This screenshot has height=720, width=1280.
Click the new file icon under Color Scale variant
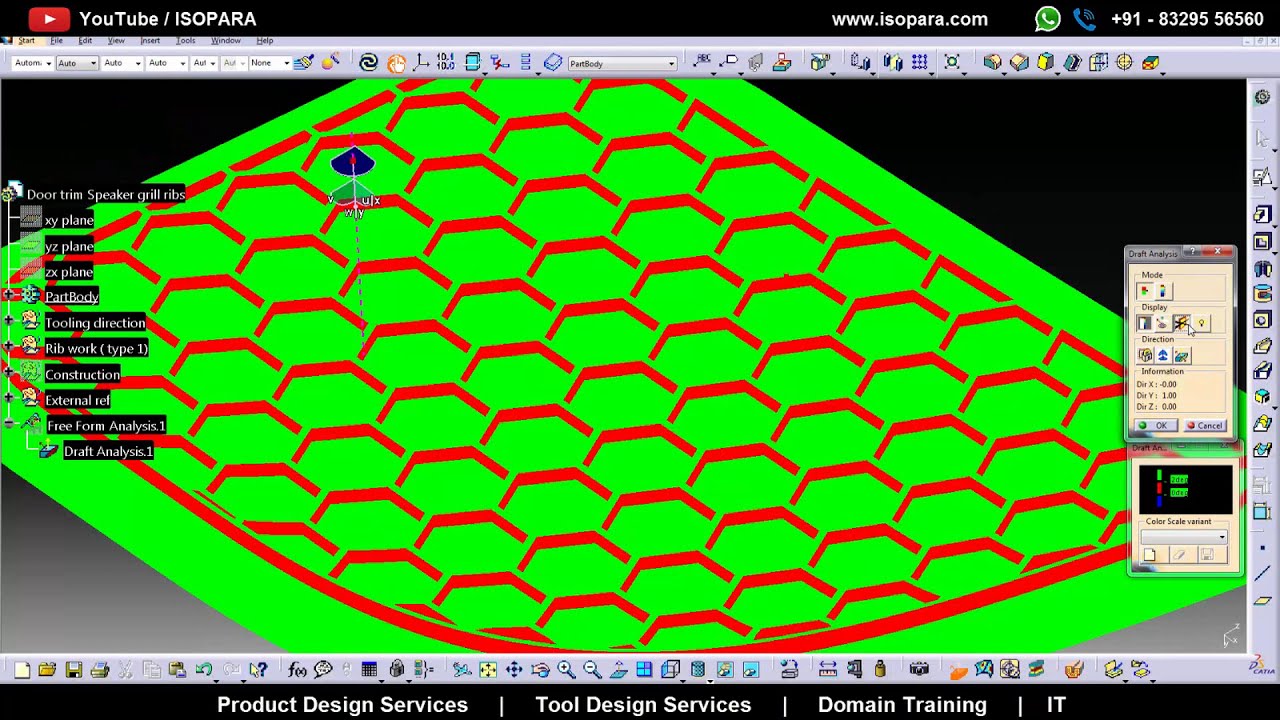[x=1149, y=556]
